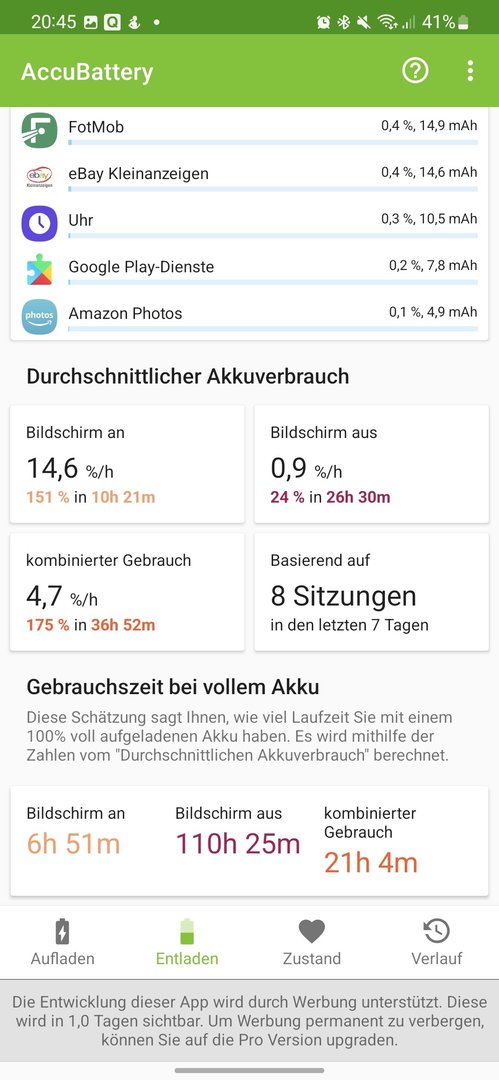Open the help question mark icon
The height and width of the screenshot is (1080, 499).
click(415, 70)
